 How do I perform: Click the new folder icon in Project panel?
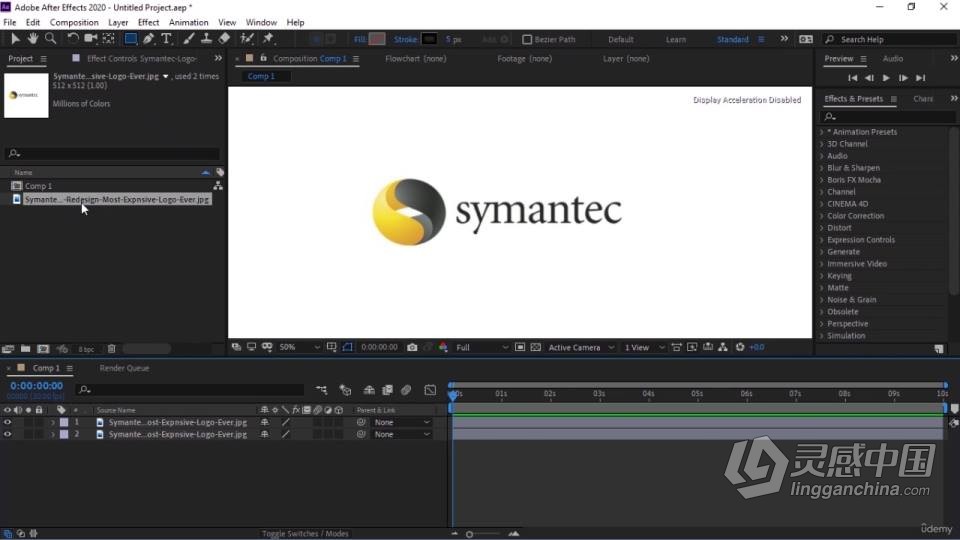25,349
